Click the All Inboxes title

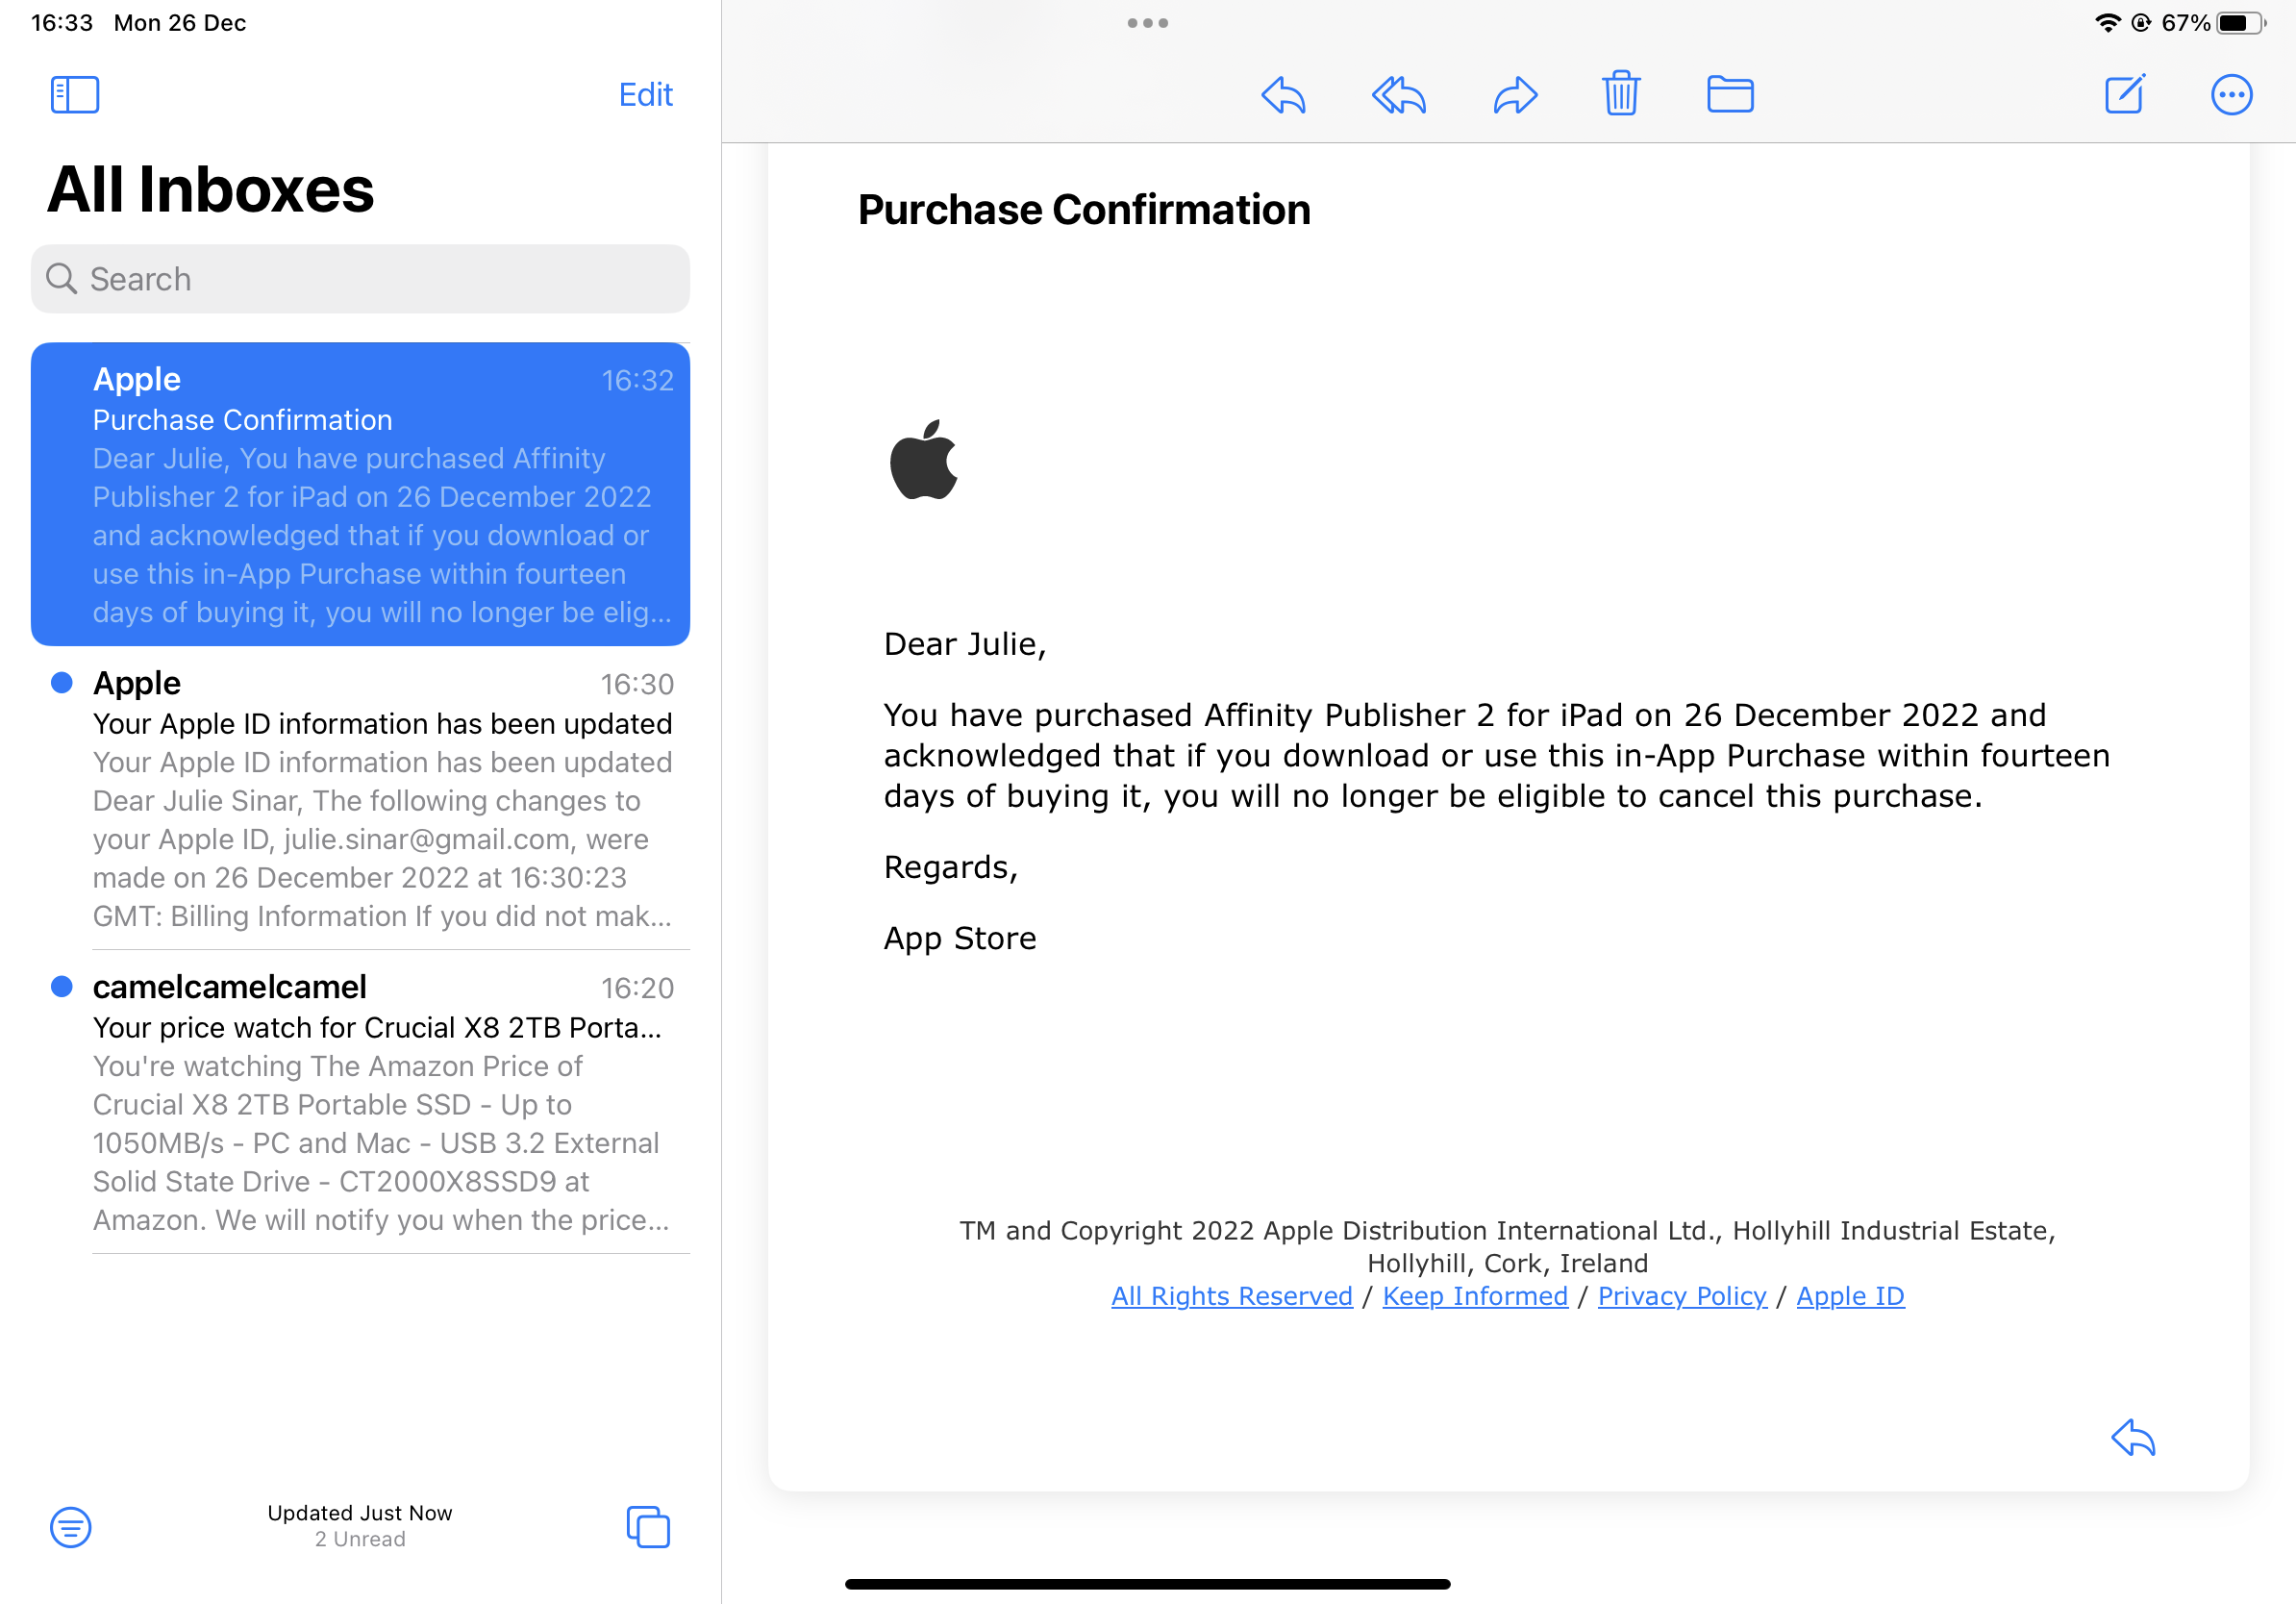coord(210,189)
